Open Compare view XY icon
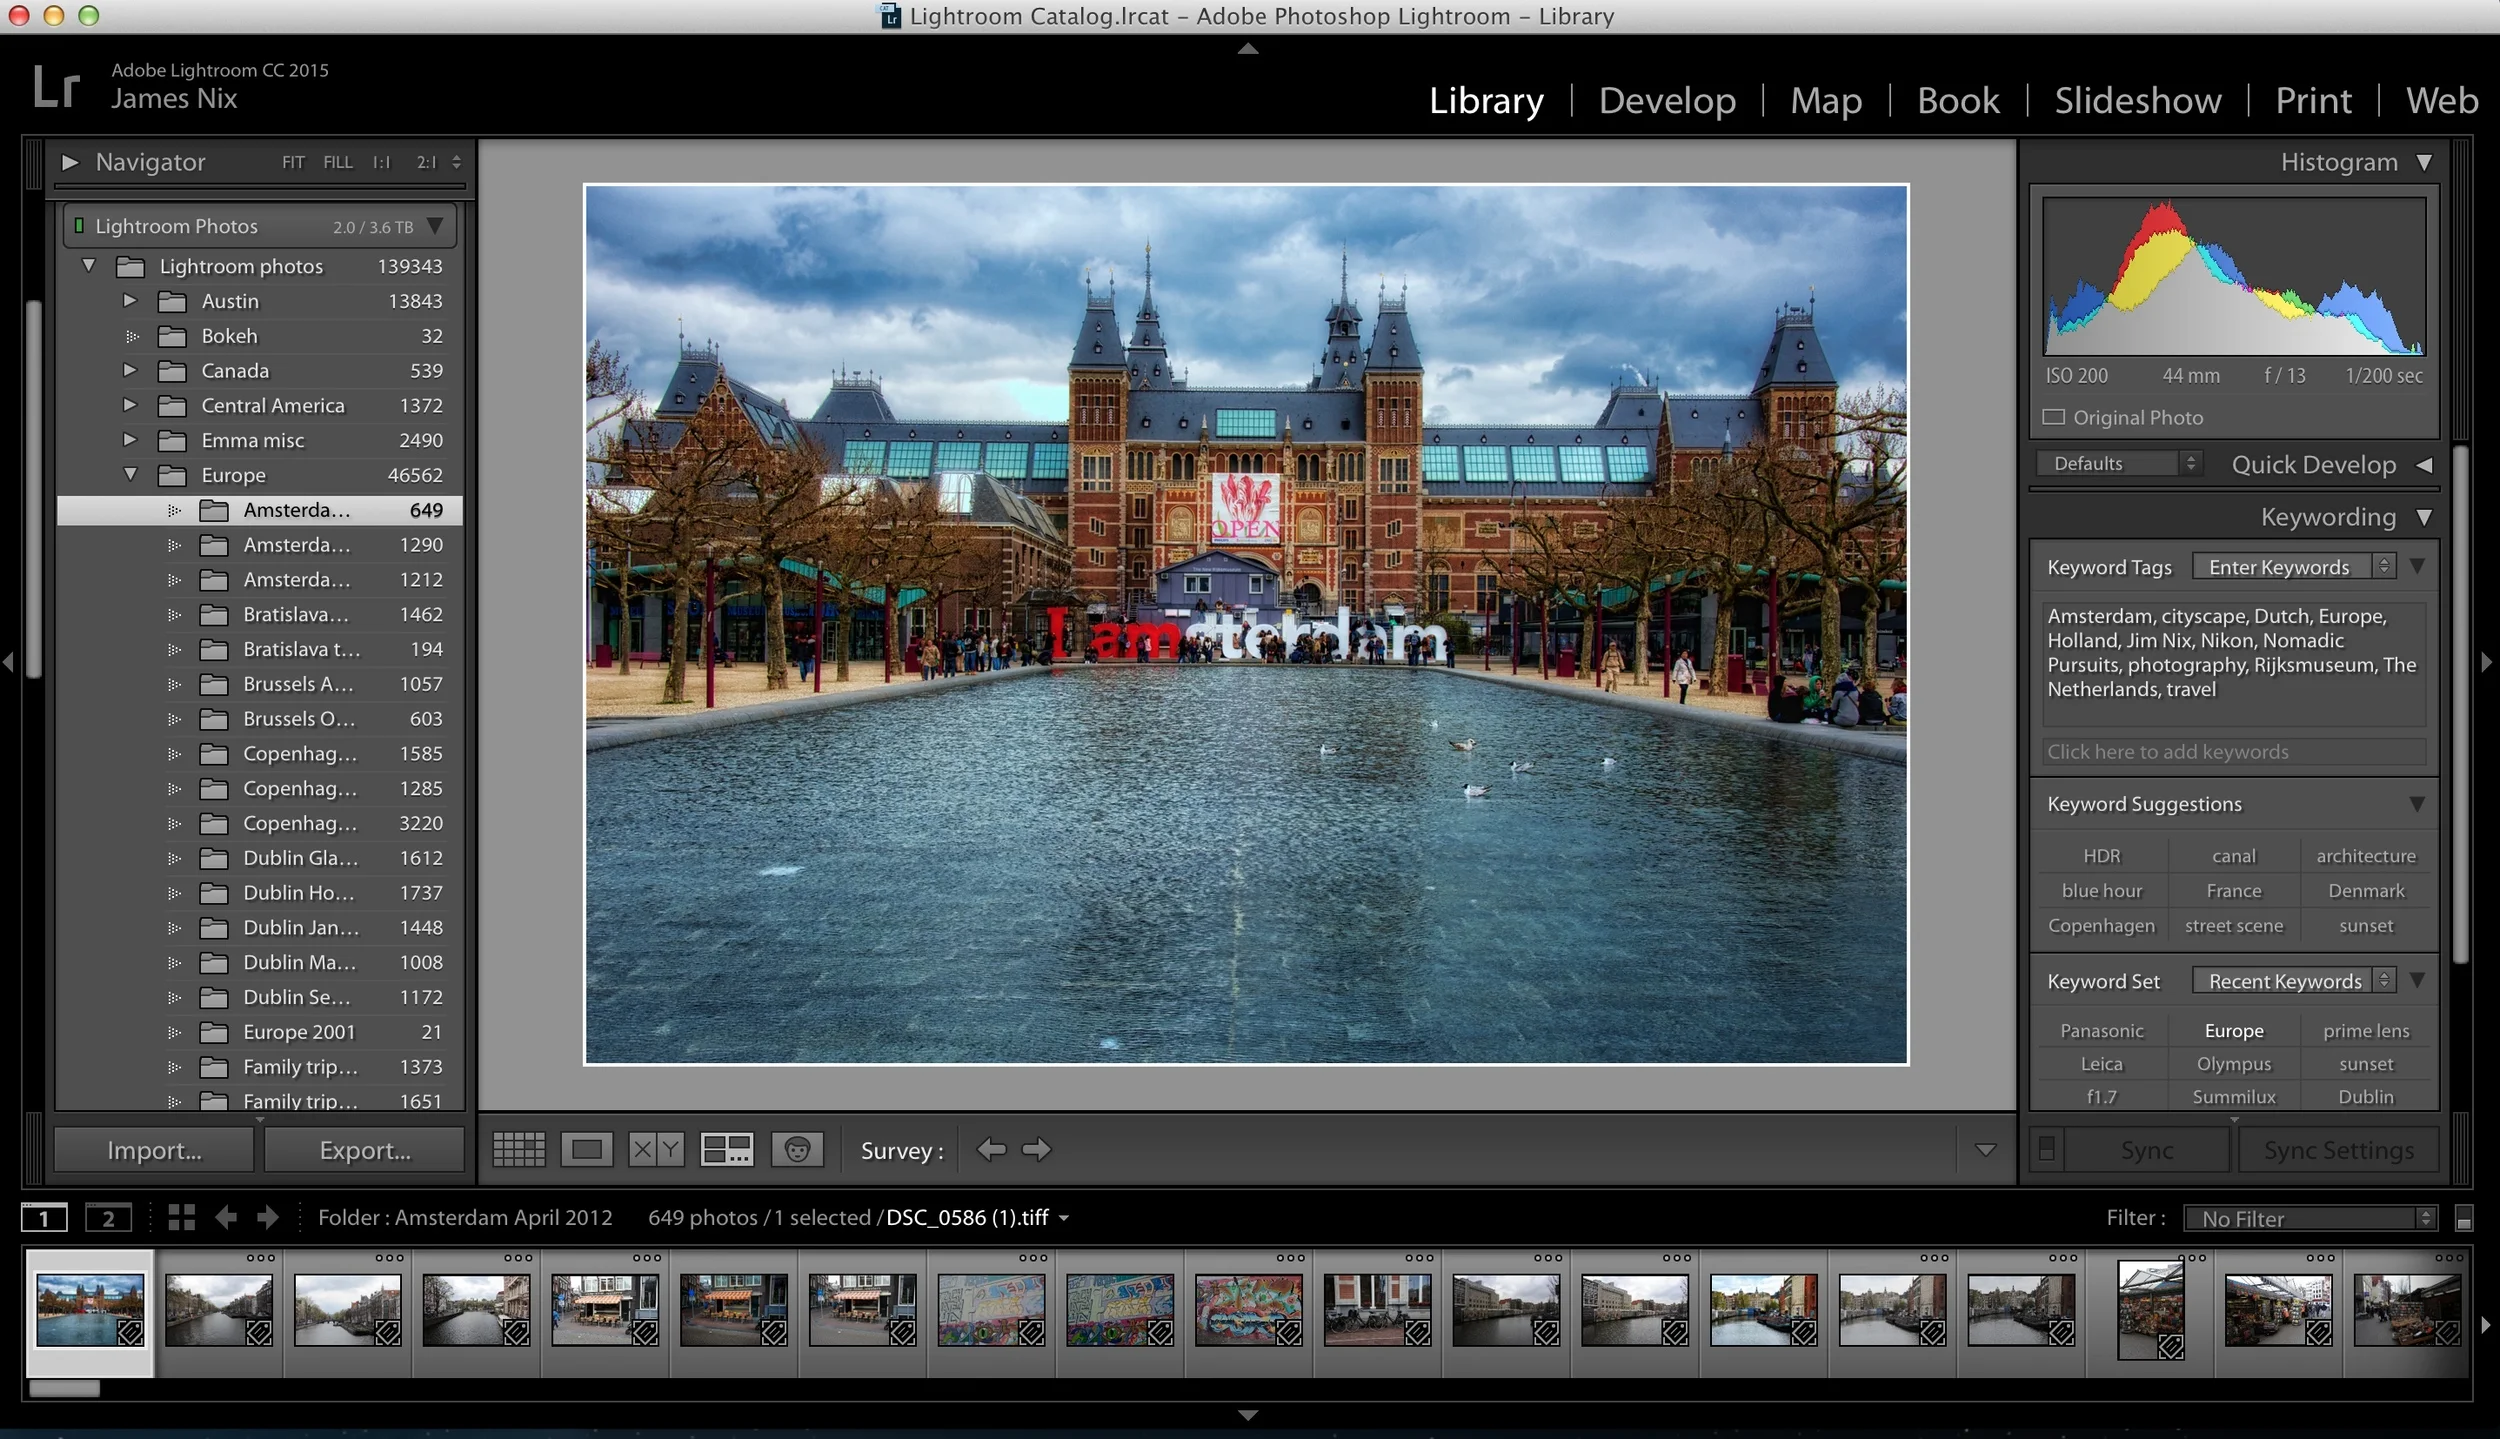Screen dimensions: 2500x1439 click(x=656, y=1150)
